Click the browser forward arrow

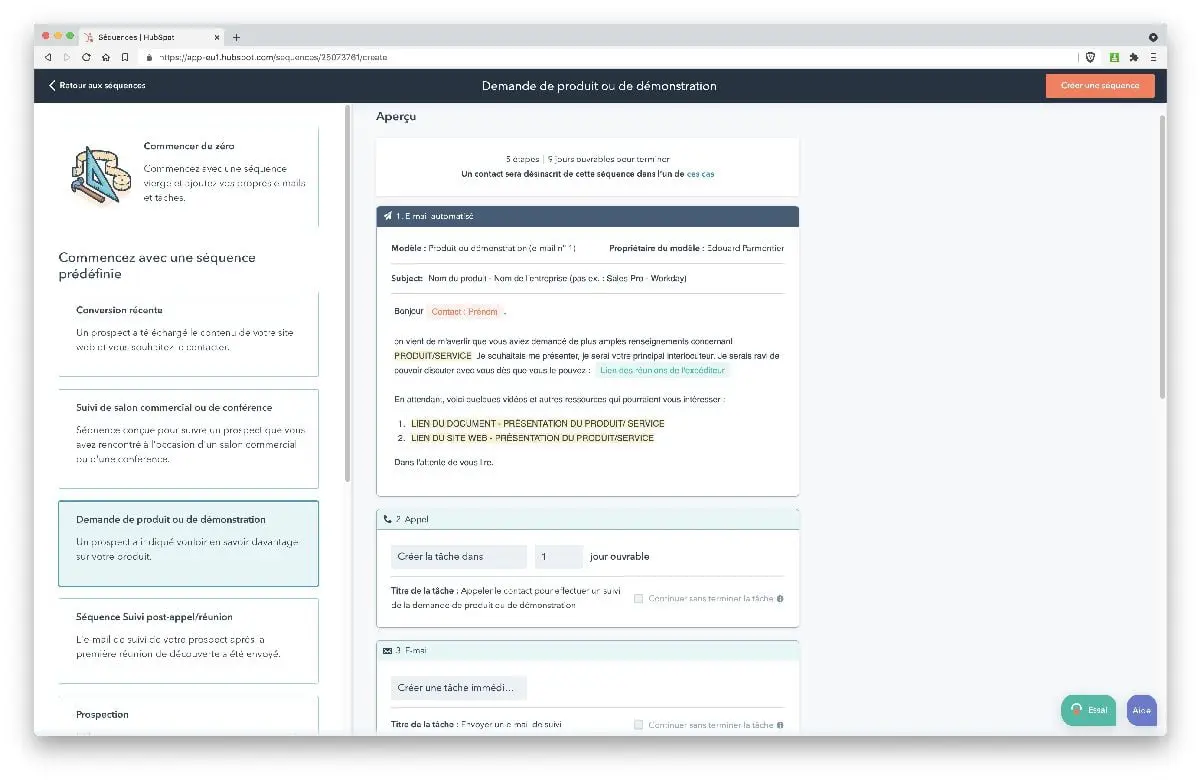(67, 57)
